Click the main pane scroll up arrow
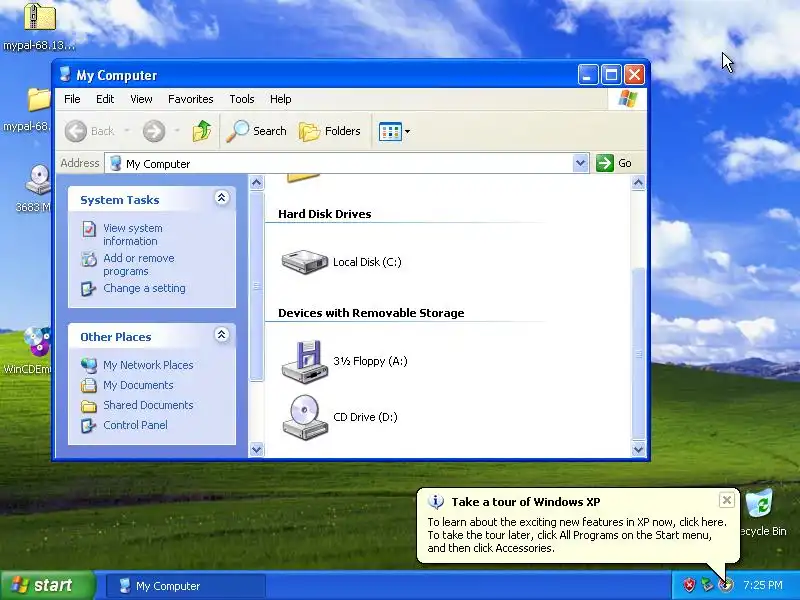 click(x=638, y=182)
